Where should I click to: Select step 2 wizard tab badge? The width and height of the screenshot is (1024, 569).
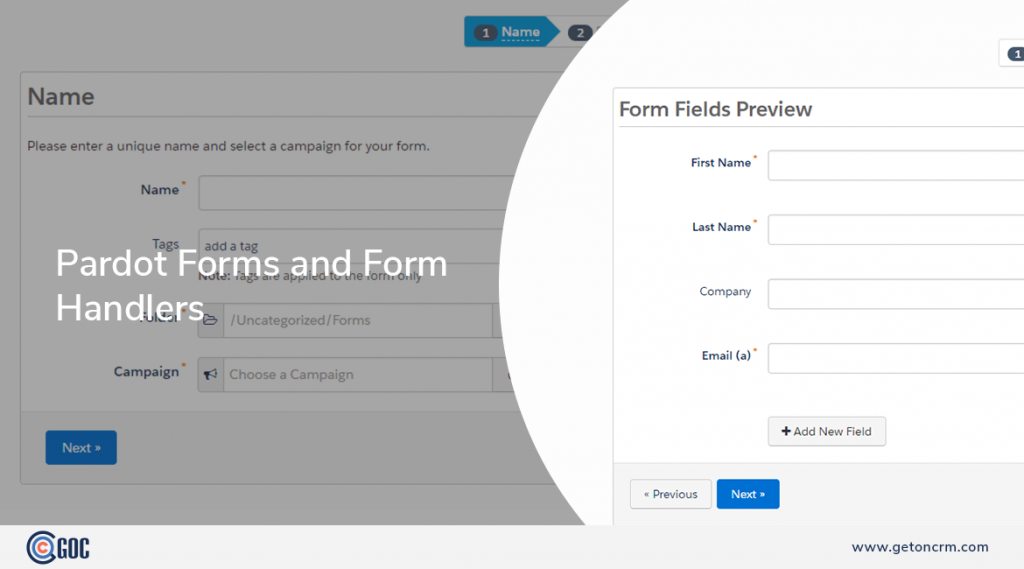click(x=579, y=33)
